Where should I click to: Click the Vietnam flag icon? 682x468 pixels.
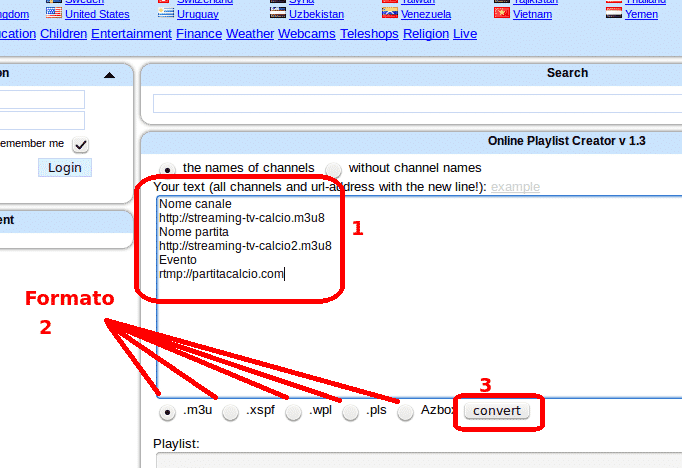[501, 14]
